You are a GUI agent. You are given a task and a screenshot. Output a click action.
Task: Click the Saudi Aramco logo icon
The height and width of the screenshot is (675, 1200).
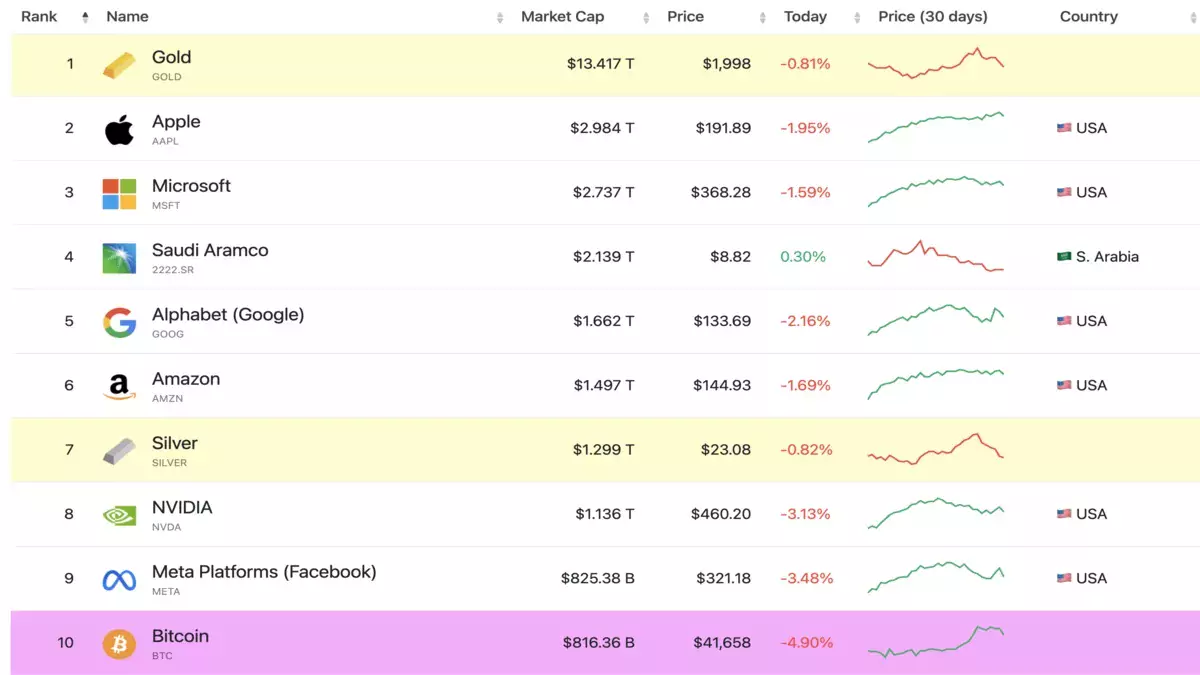[x=119, y=258]
